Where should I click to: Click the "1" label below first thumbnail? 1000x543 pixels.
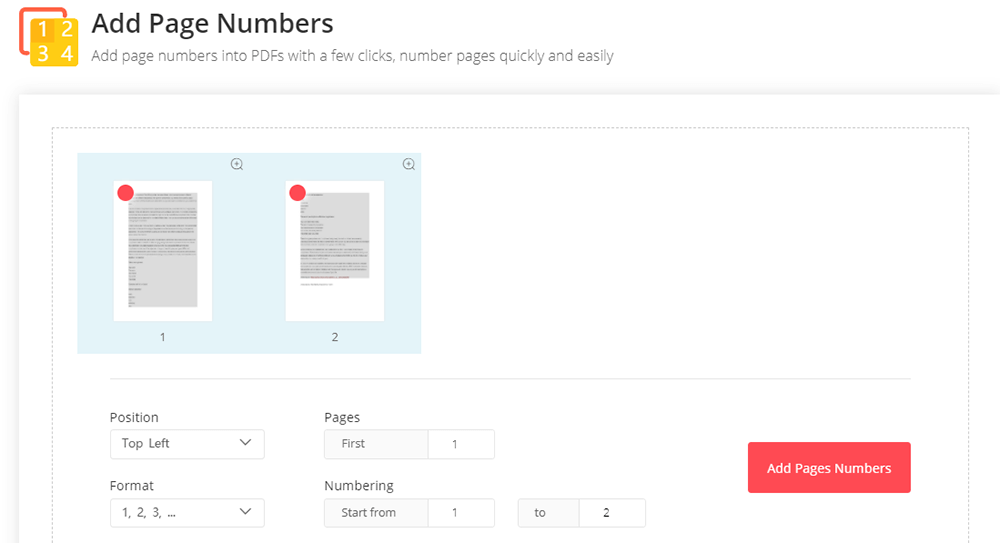coord(163,337)
